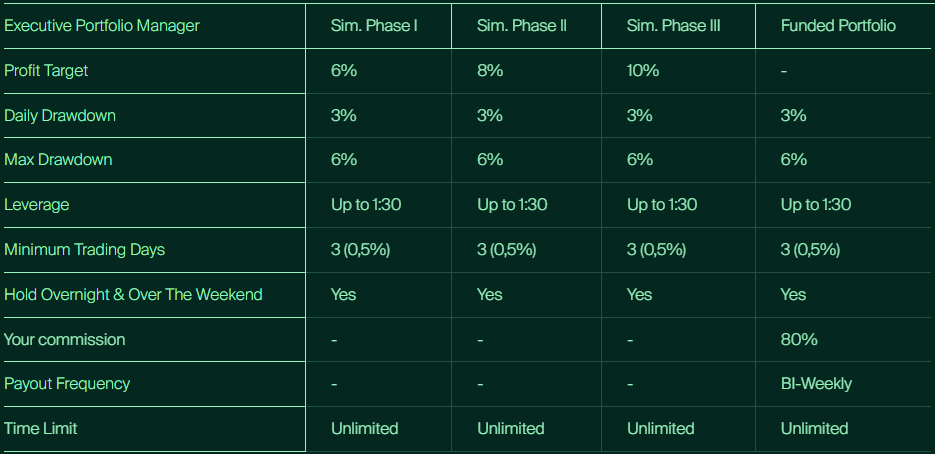Select the Funded Portfolio column header
The image size is (935, 454).
point(838,25)
